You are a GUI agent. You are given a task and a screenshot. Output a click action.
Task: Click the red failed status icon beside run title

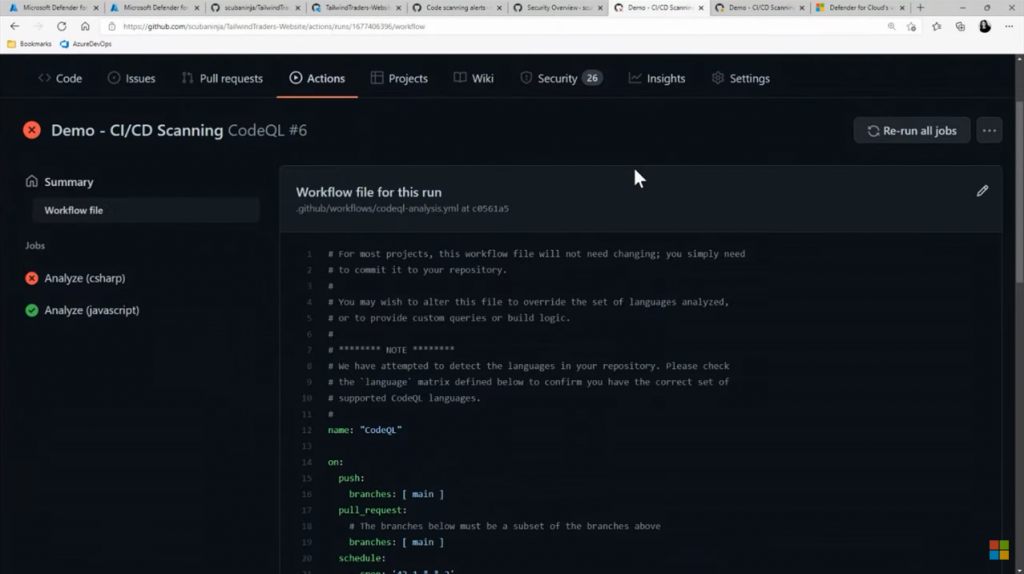pos(31,130)
